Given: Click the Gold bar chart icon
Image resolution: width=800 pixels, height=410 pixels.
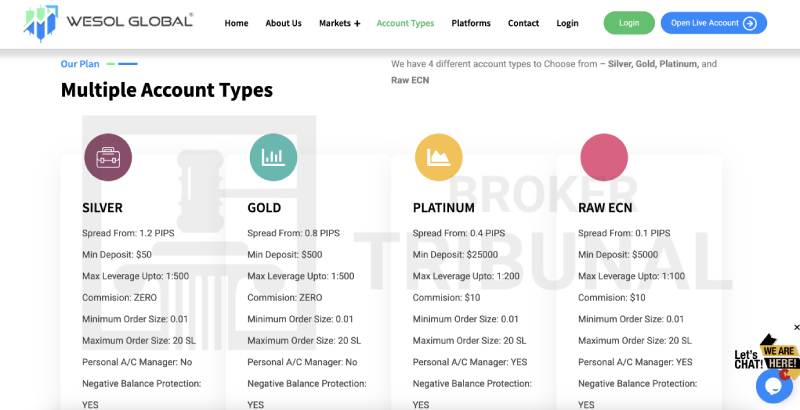Looking at the screenshot, I should [x=273, y=157].
